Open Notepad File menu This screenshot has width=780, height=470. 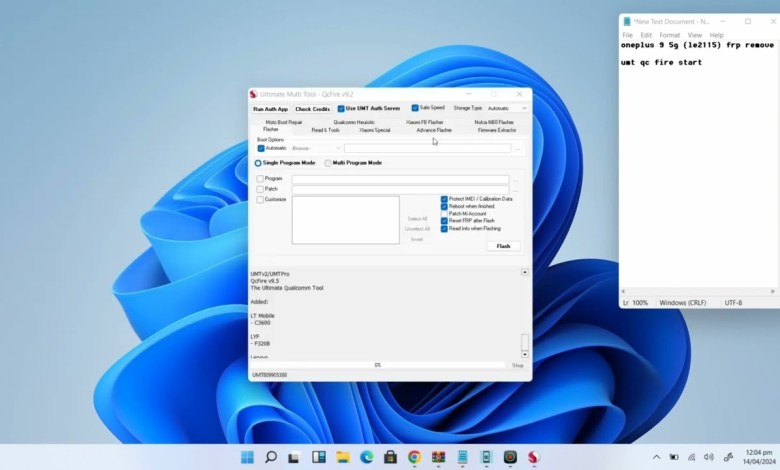(x=627, y=35)
